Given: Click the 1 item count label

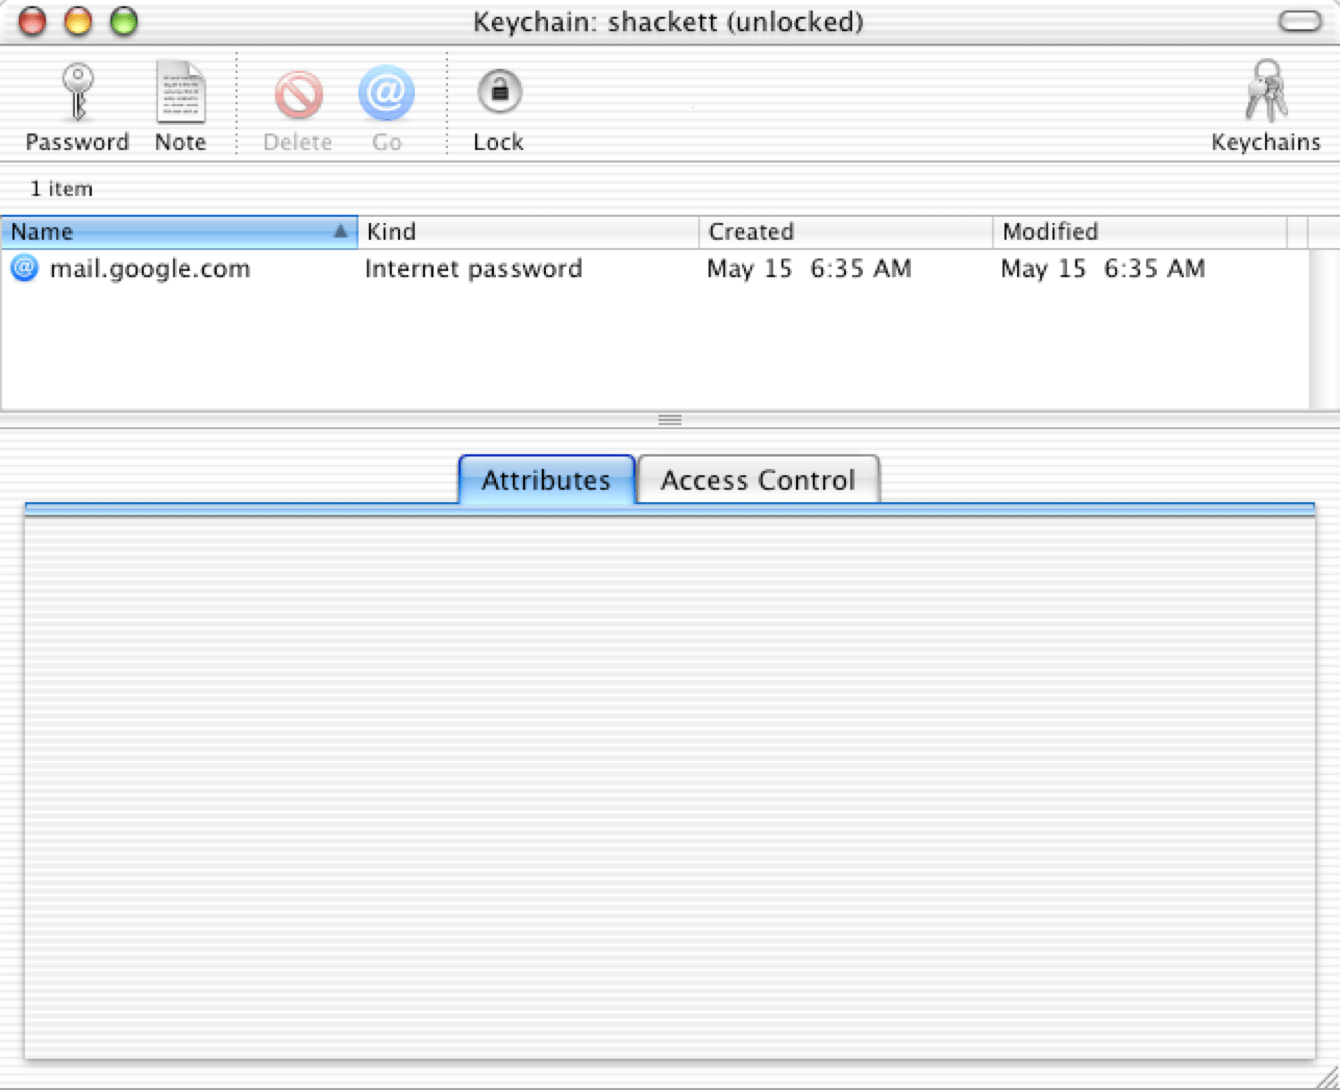Looking at the screenshot, I should [x=61, y=188].
